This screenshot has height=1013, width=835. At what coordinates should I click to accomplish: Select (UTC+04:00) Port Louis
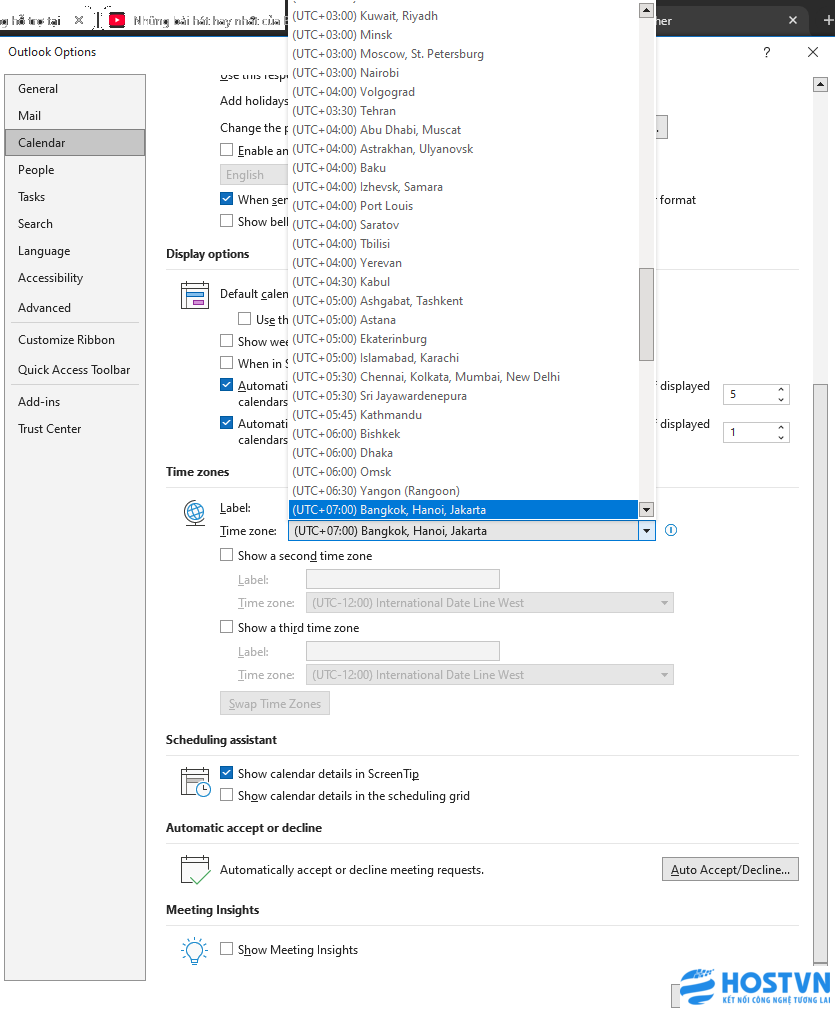463,205
